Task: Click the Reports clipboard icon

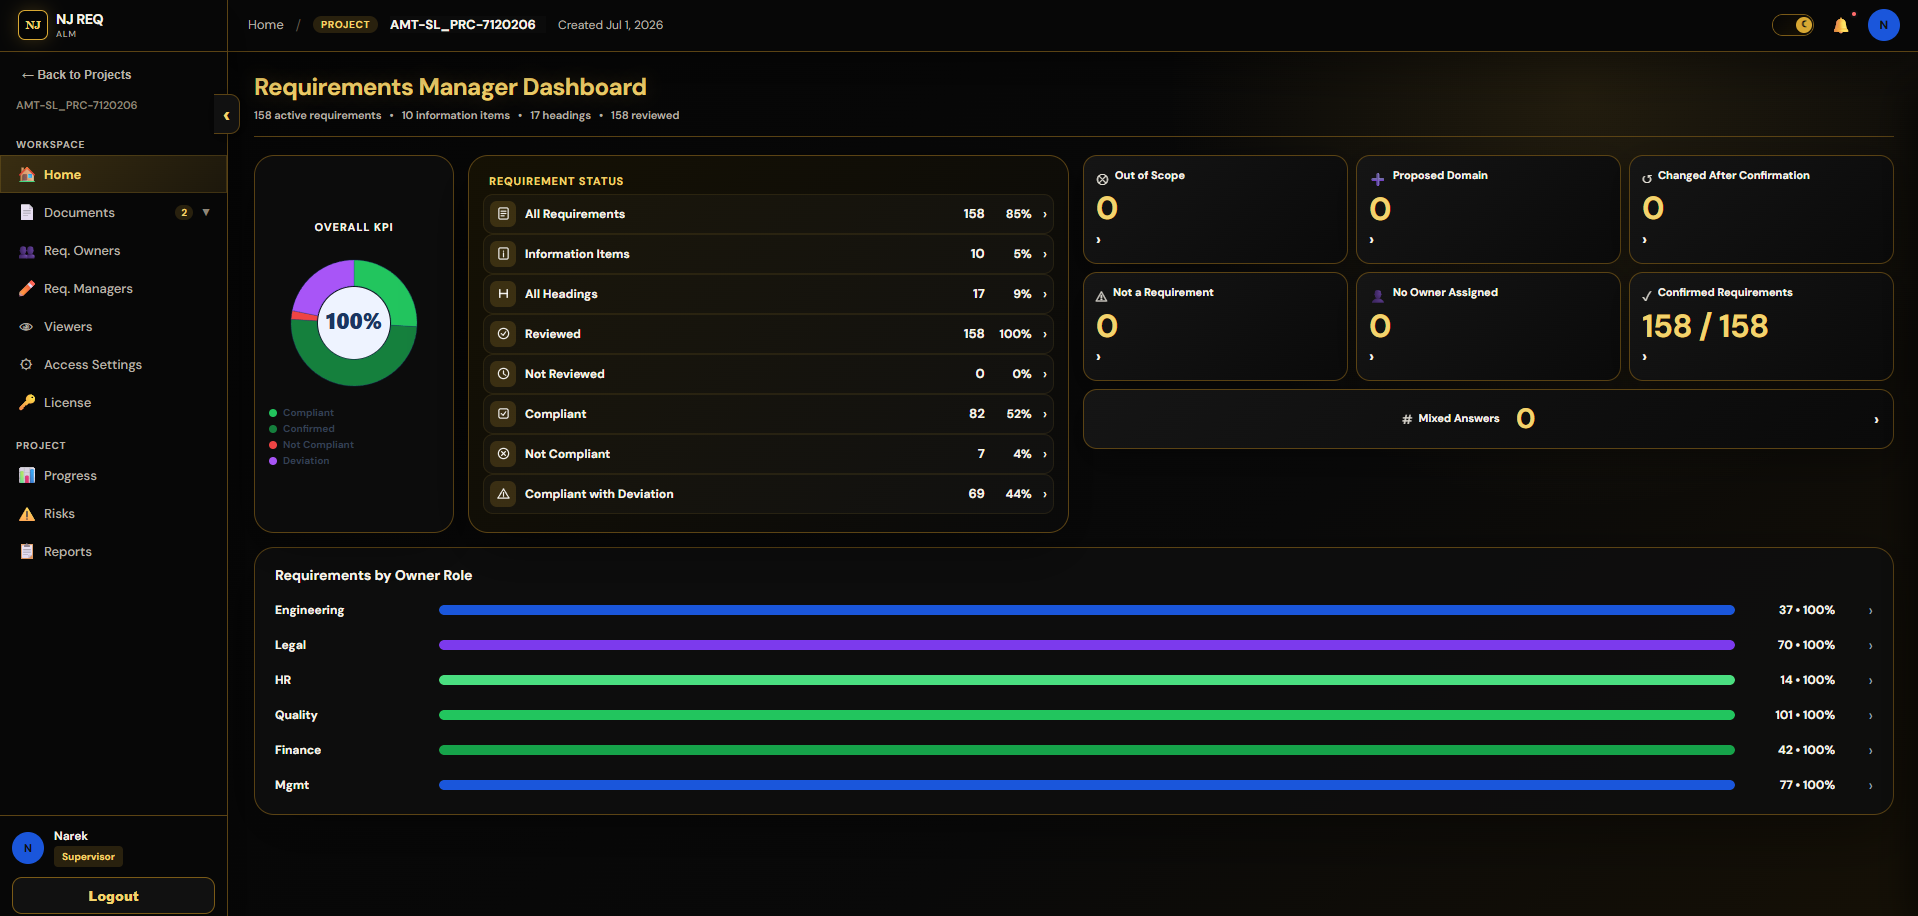Action: (x=27, y=552)
